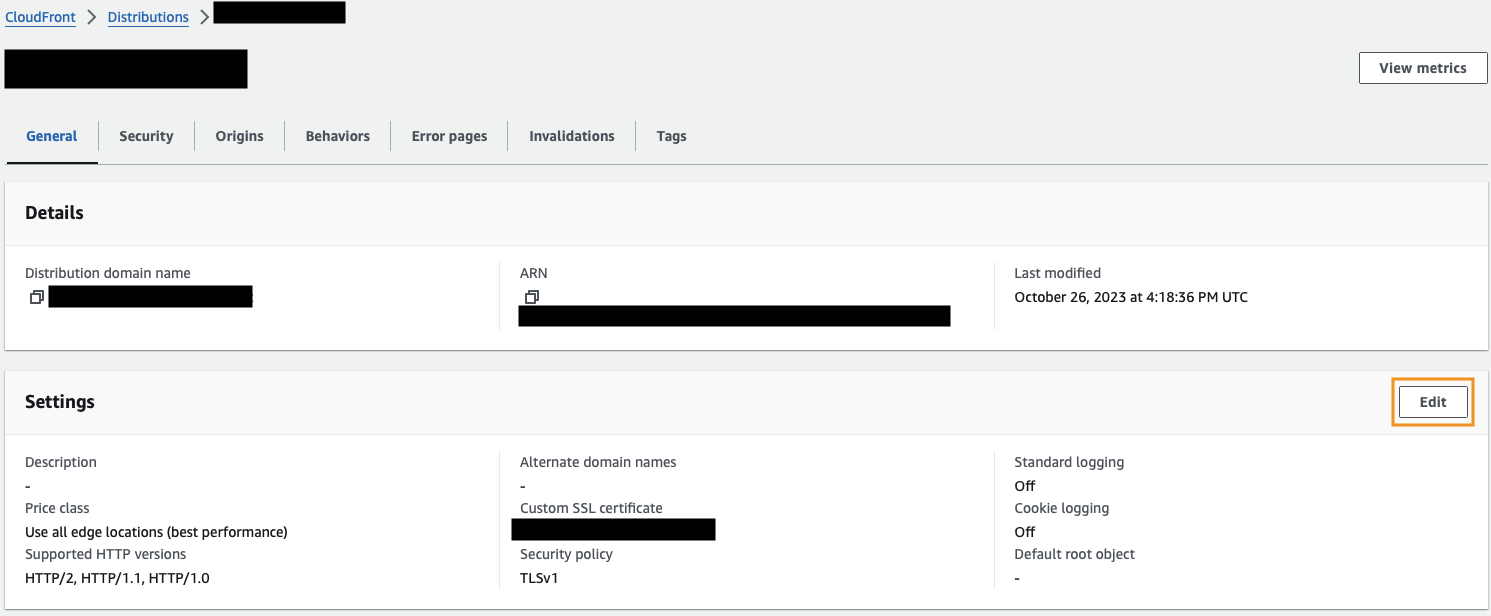Click the Default root object label
Screen dimensions: 1491x616
tap(1074, 554)
